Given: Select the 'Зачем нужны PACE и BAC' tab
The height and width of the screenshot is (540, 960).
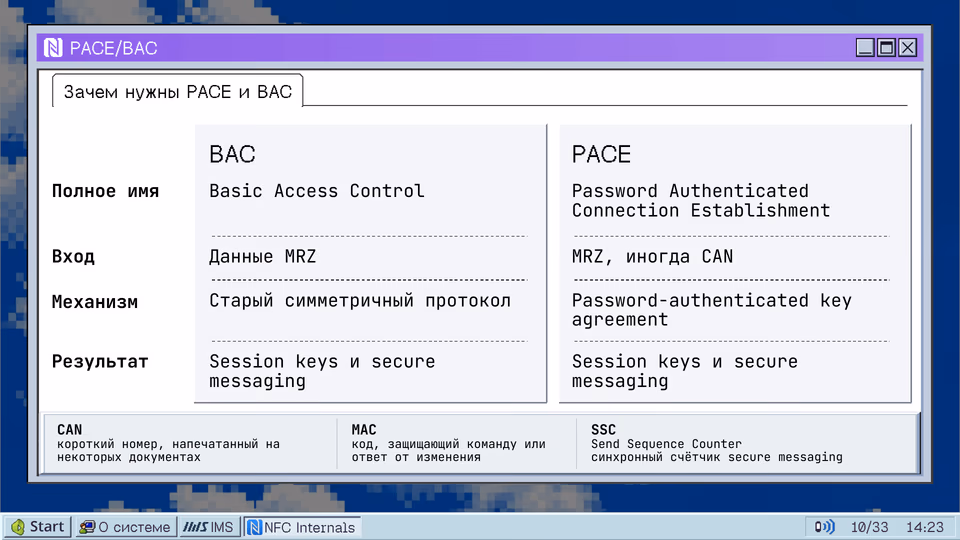Looking at the screenshot, I should pos(178,91).
